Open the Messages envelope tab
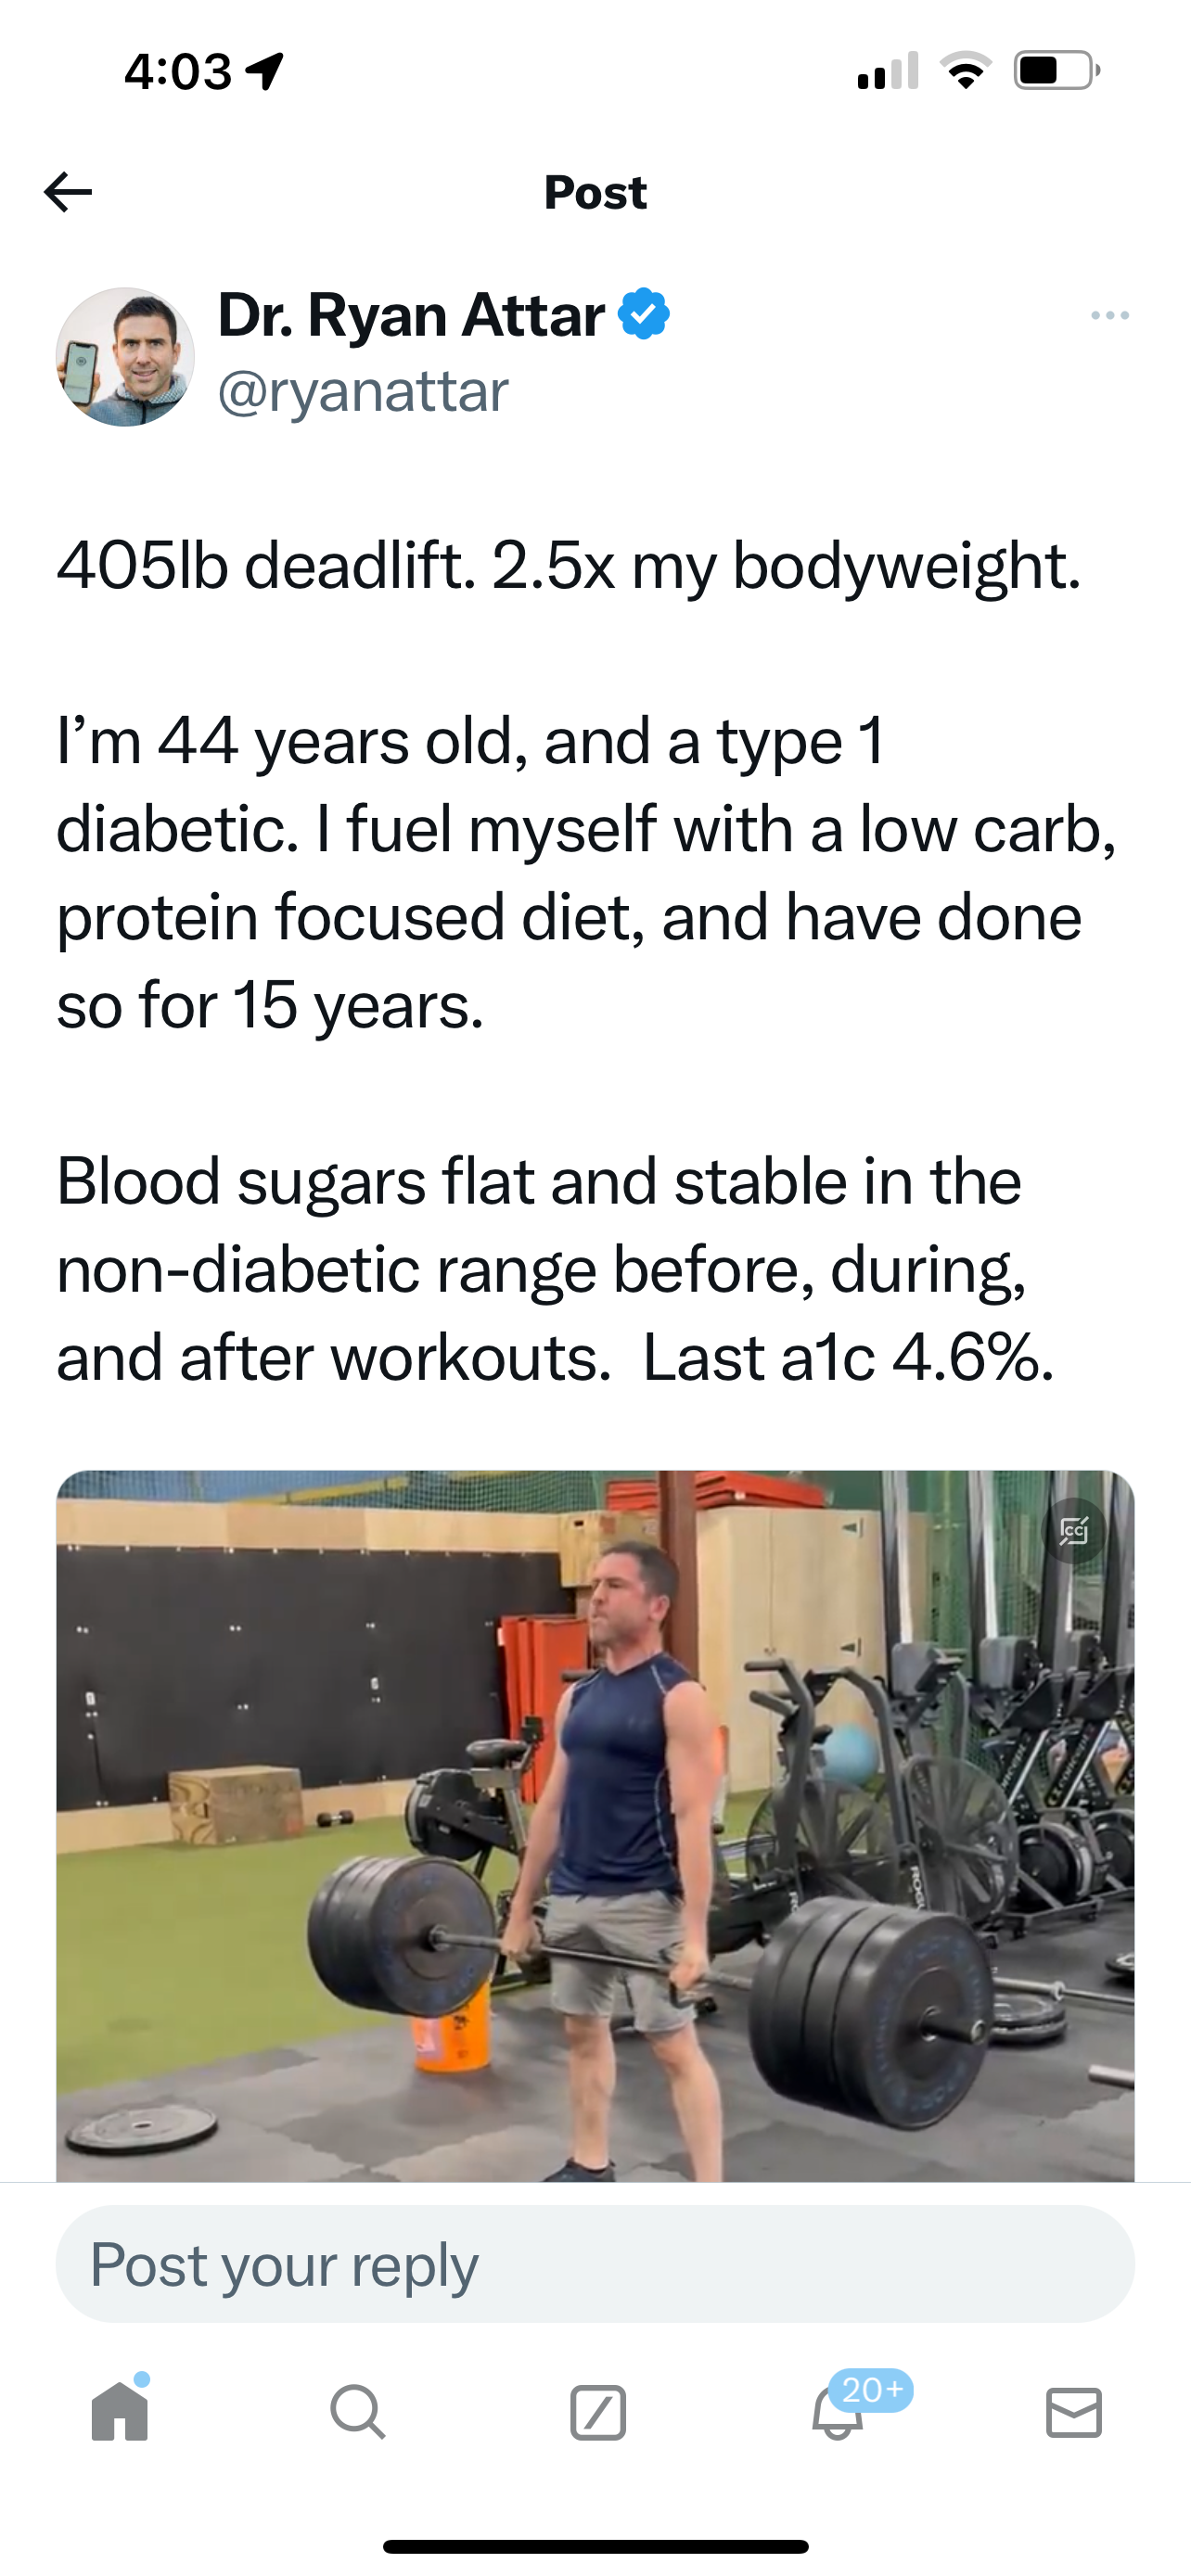The height and width of the screenshot is (2576, 1191). coord(1074,2412)
